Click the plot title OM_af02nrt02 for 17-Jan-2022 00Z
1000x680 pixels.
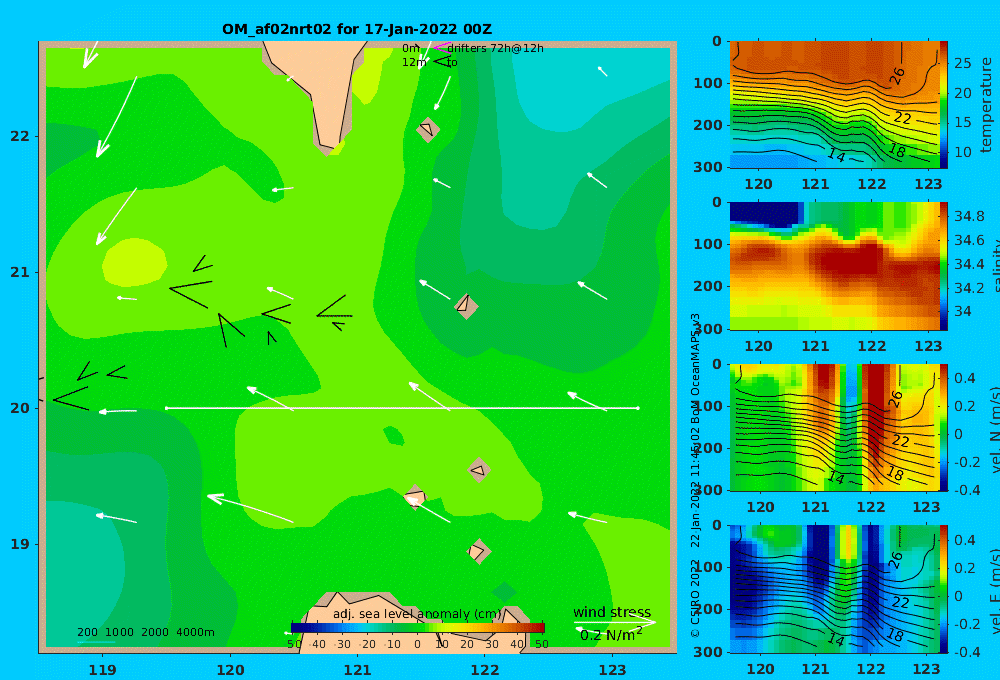coord(357,29)
